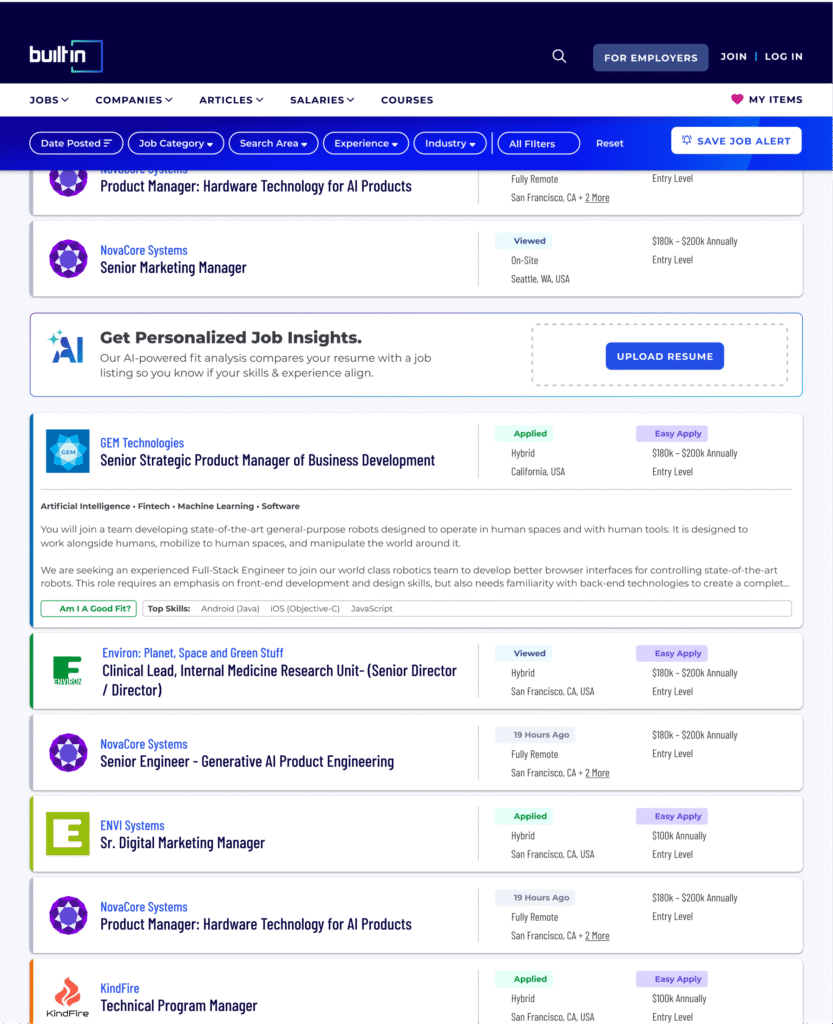
Task: Click the Am I A Good Fit? button
Action: point(88,608)
